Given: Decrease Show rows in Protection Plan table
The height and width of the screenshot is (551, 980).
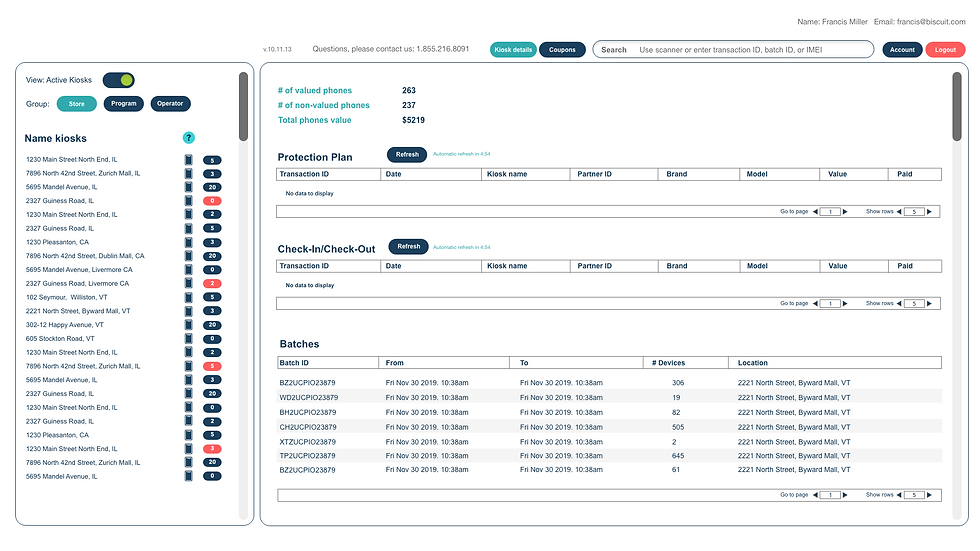Looking at the screenshot, I should tap(899, 212).
